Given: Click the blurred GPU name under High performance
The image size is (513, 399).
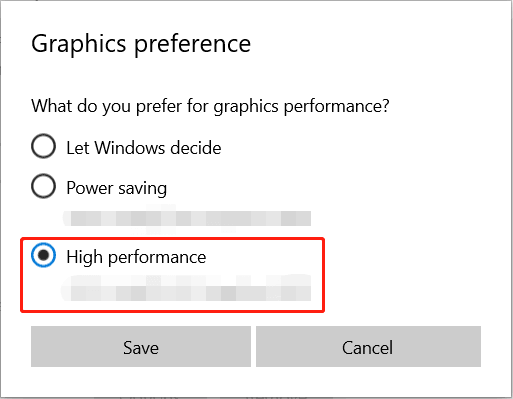Looking at the screenshot, I should point(187,288).
